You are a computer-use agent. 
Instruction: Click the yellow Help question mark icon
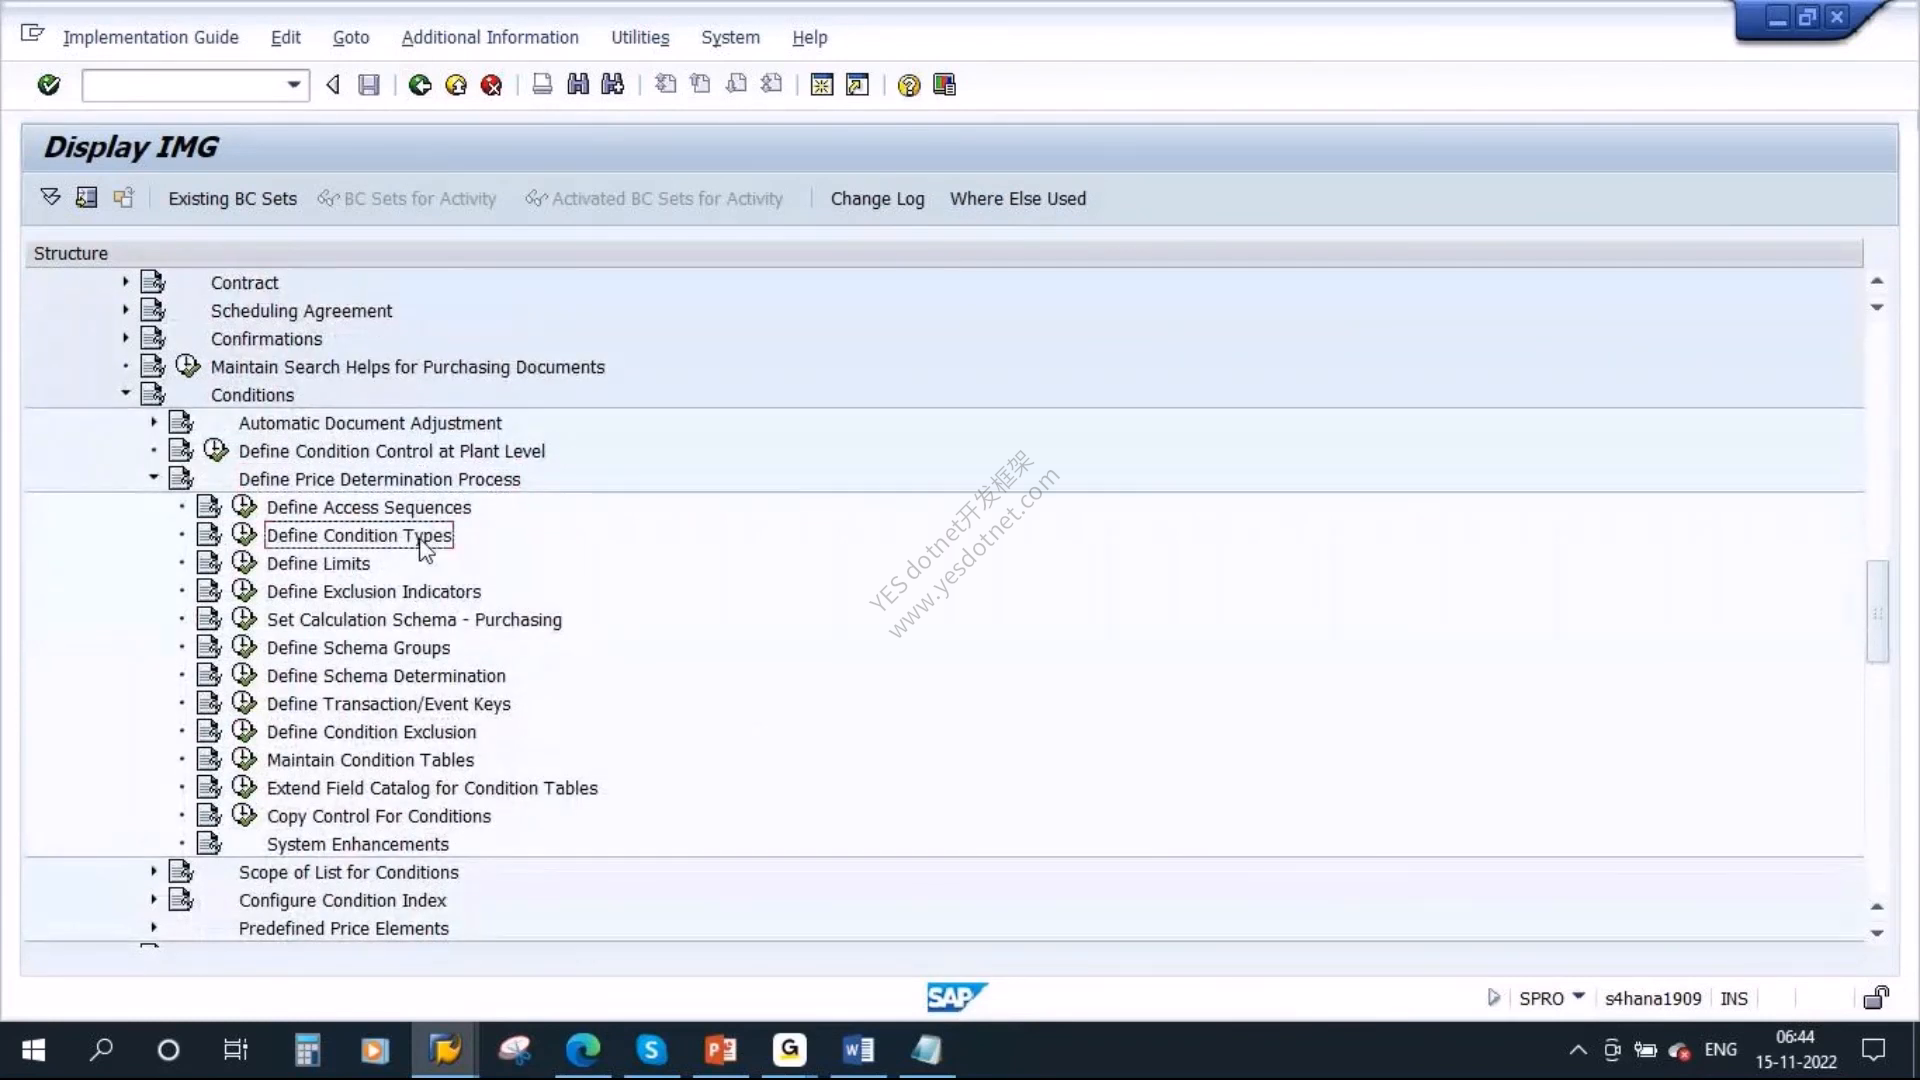[x=909, y=85]
